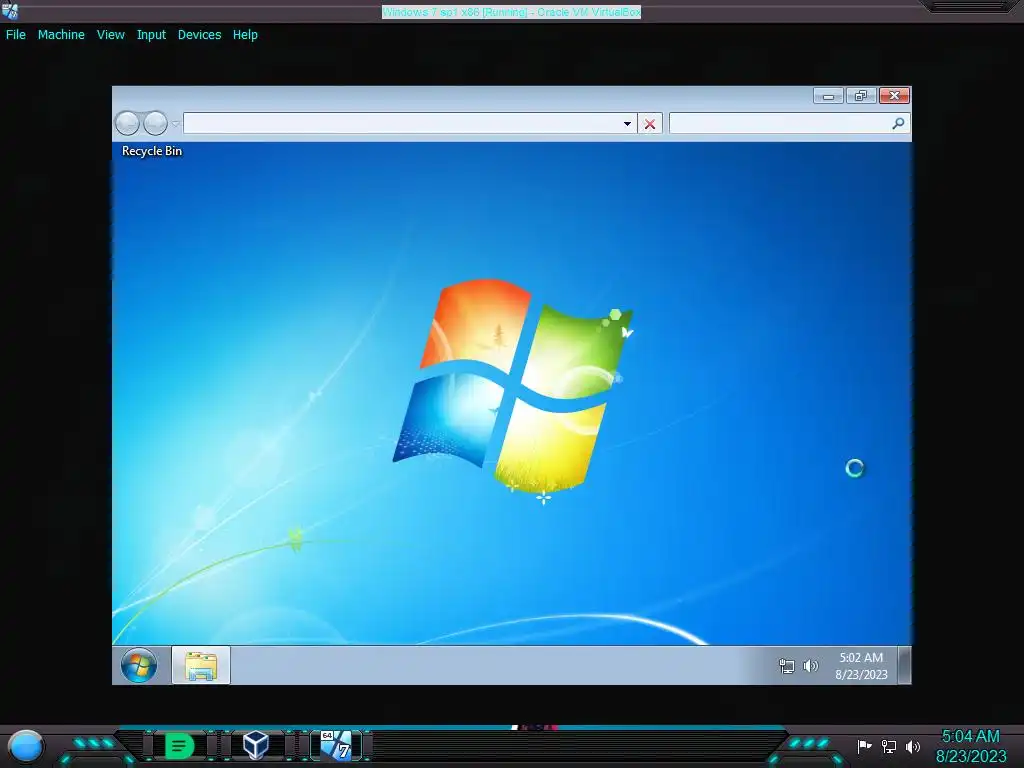Click the VirtualBox window title text

(x=511, y=12)
